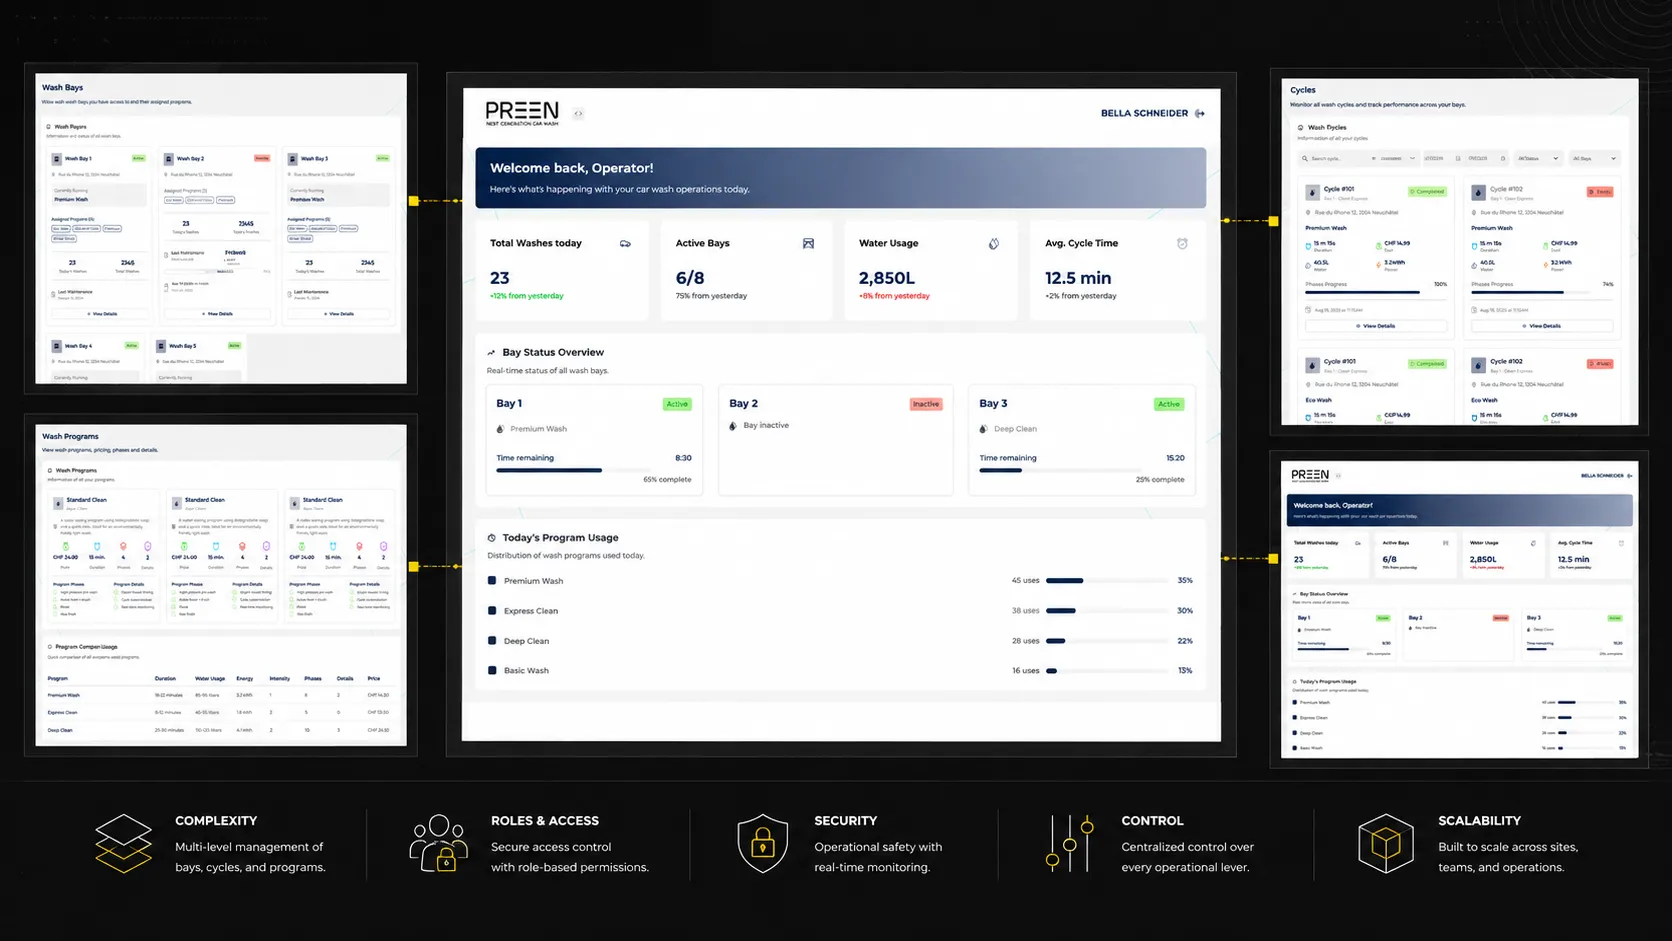Click the water drop icon in Water Usage card
The width and height of the screenshot is (1672, 941).
pyautogui.click(x=993, y=244)
